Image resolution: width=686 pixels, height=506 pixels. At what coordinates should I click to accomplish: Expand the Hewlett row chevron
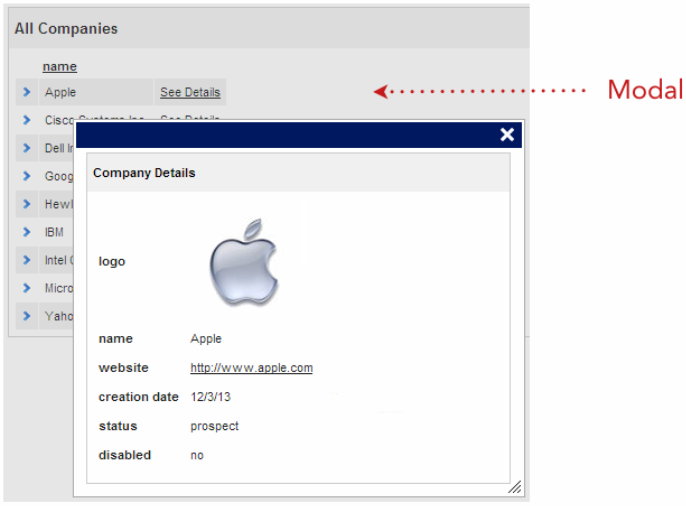click(27, 204)
